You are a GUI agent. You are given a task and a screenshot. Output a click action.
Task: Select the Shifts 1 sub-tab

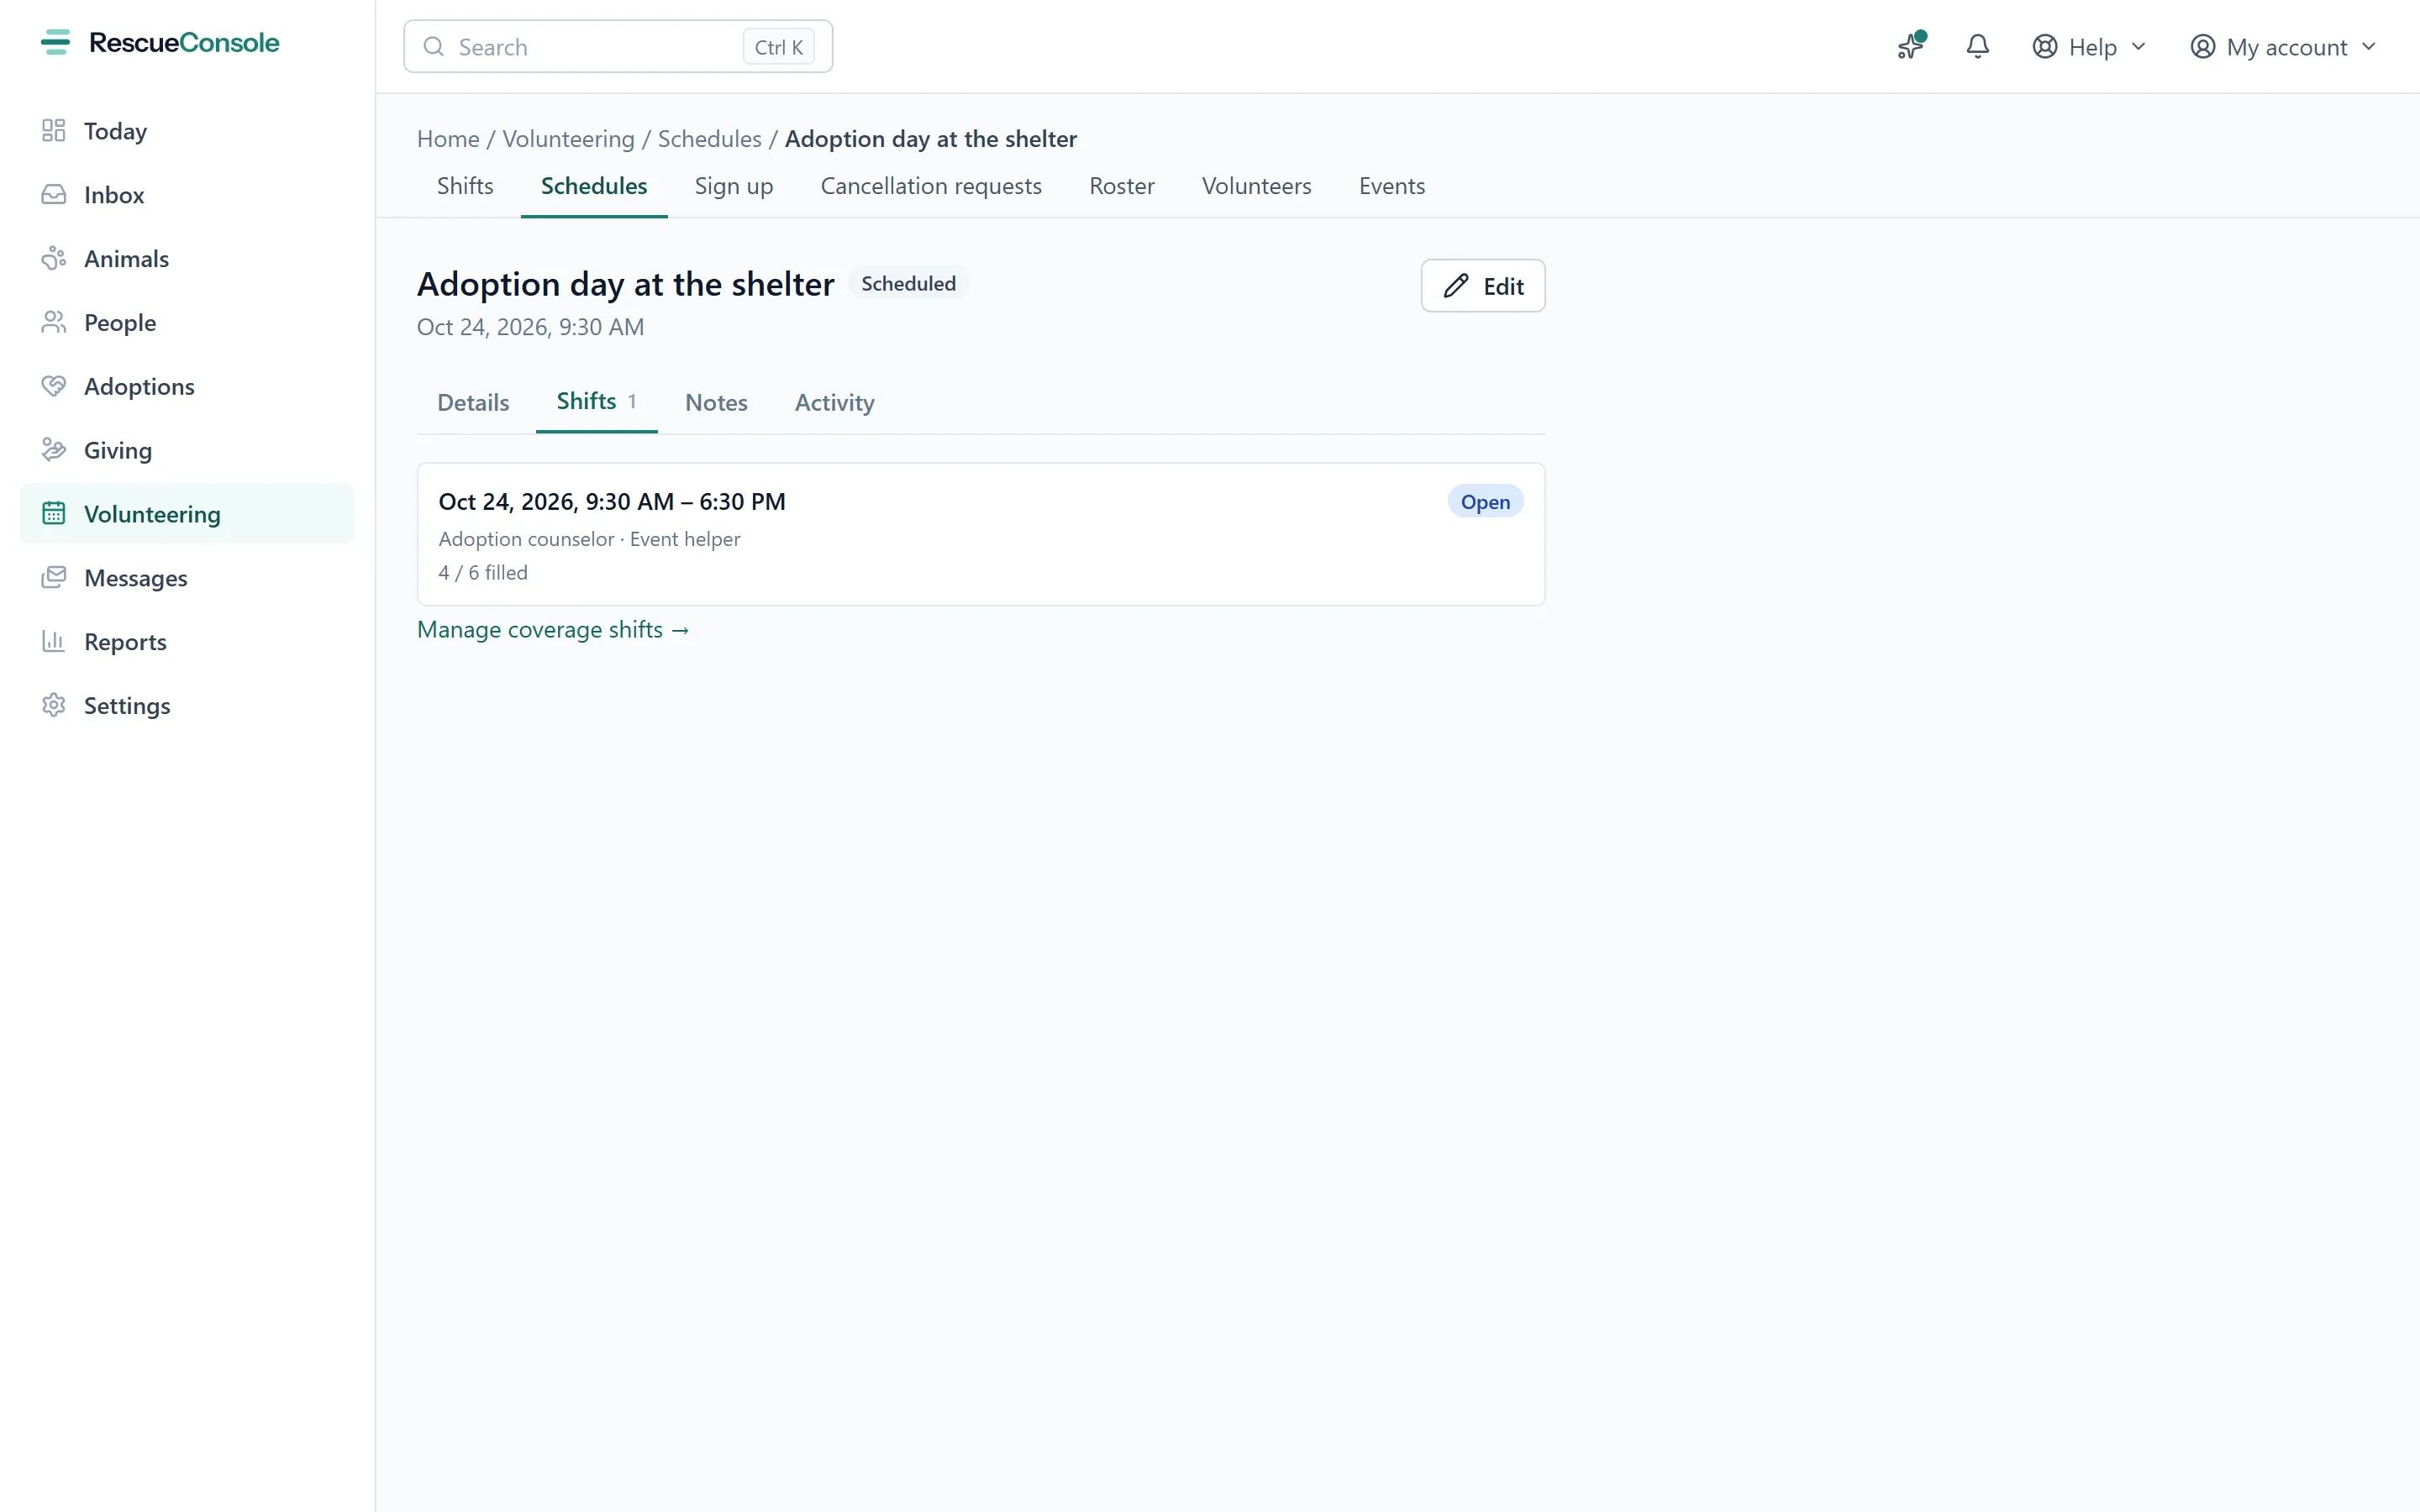coord(597,402)
